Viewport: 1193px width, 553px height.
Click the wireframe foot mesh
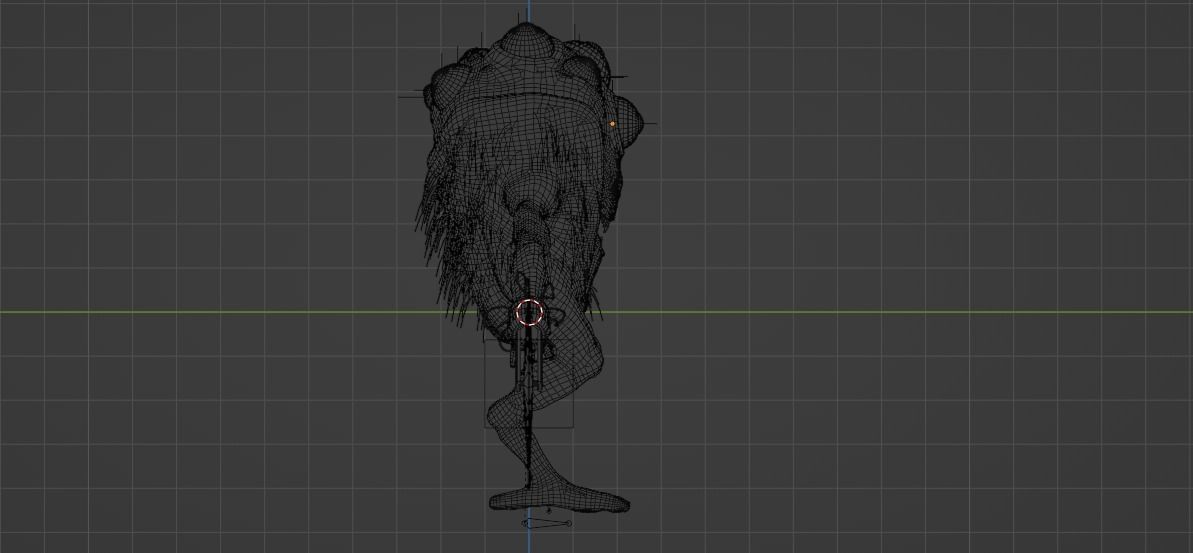pos(558,499)
